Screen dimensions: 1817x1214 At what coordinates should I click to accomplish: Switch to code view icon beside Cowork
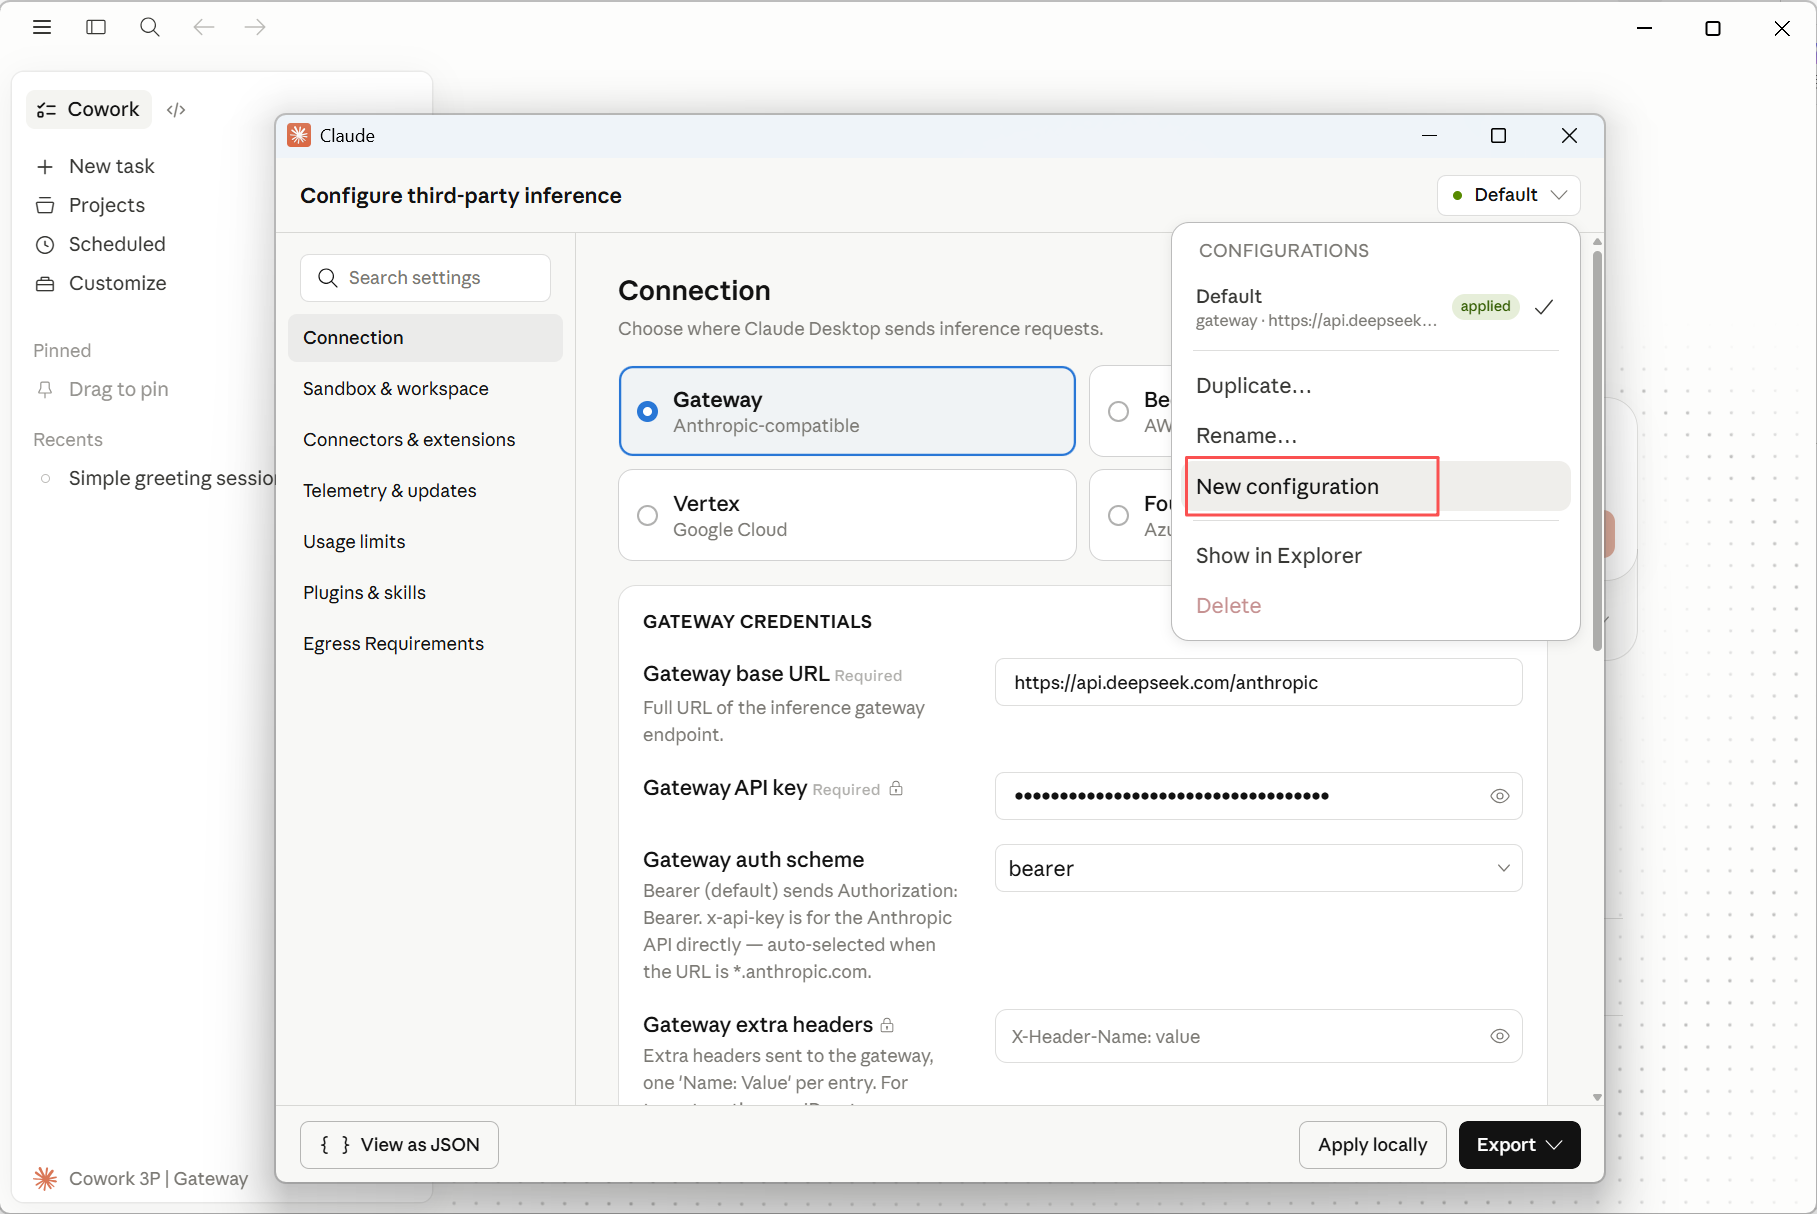pos(176,110)
